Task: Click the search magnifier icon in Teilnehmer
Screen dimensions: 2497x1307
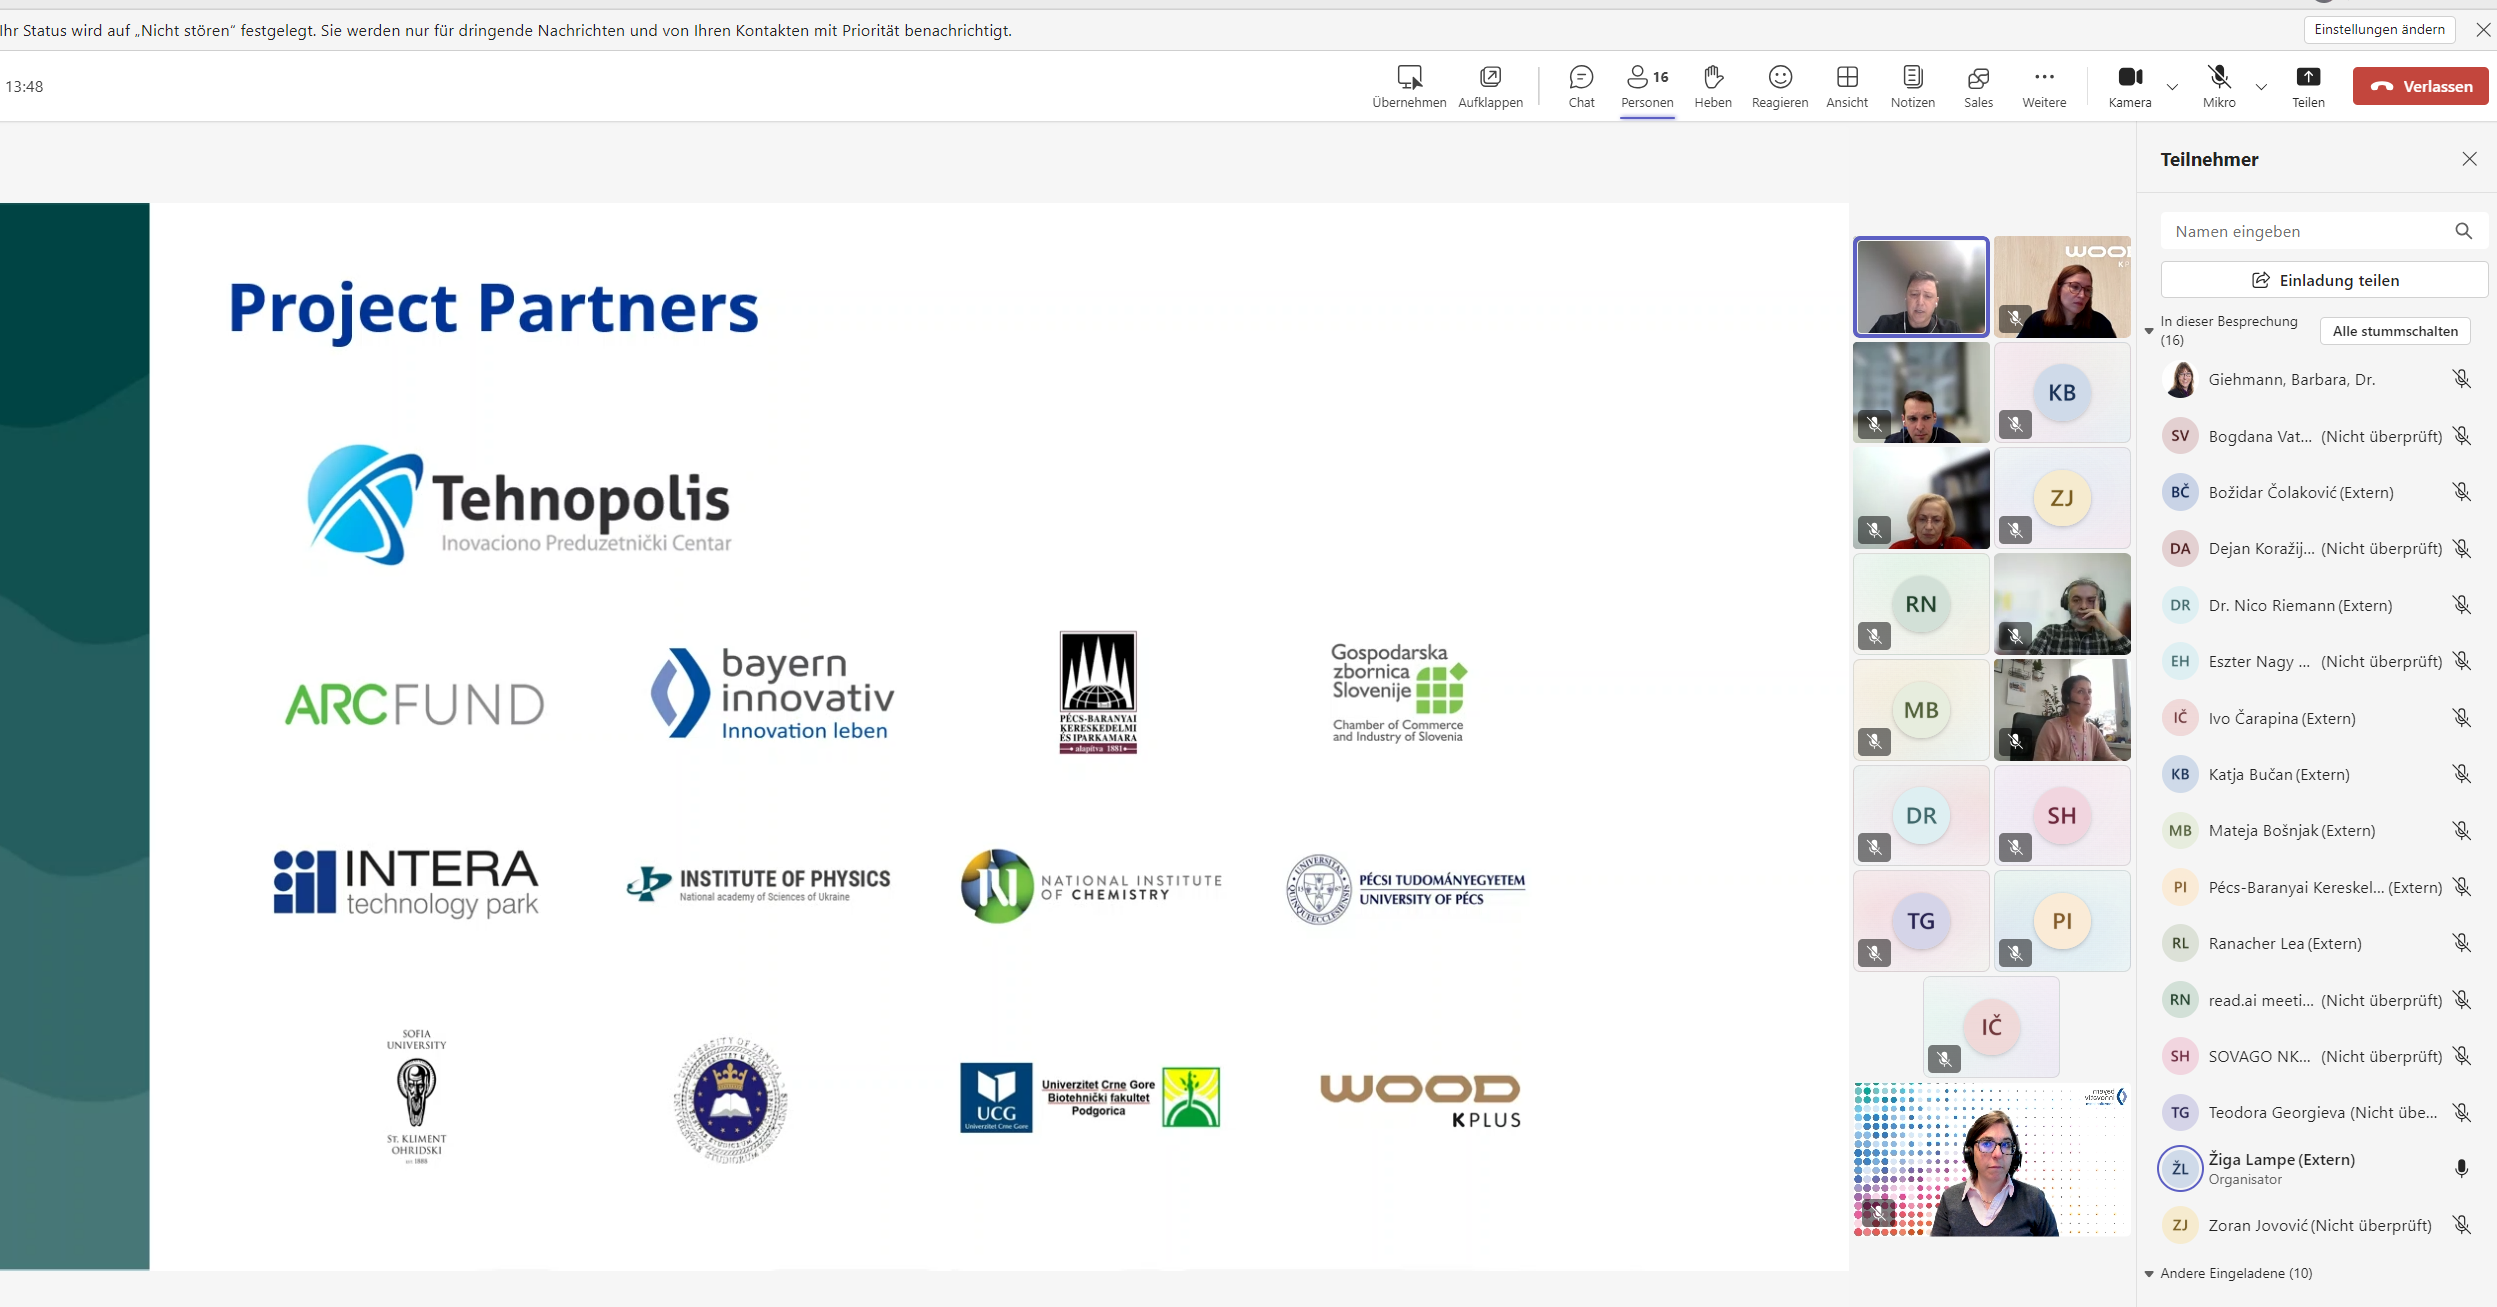Action: (2463, 231)
